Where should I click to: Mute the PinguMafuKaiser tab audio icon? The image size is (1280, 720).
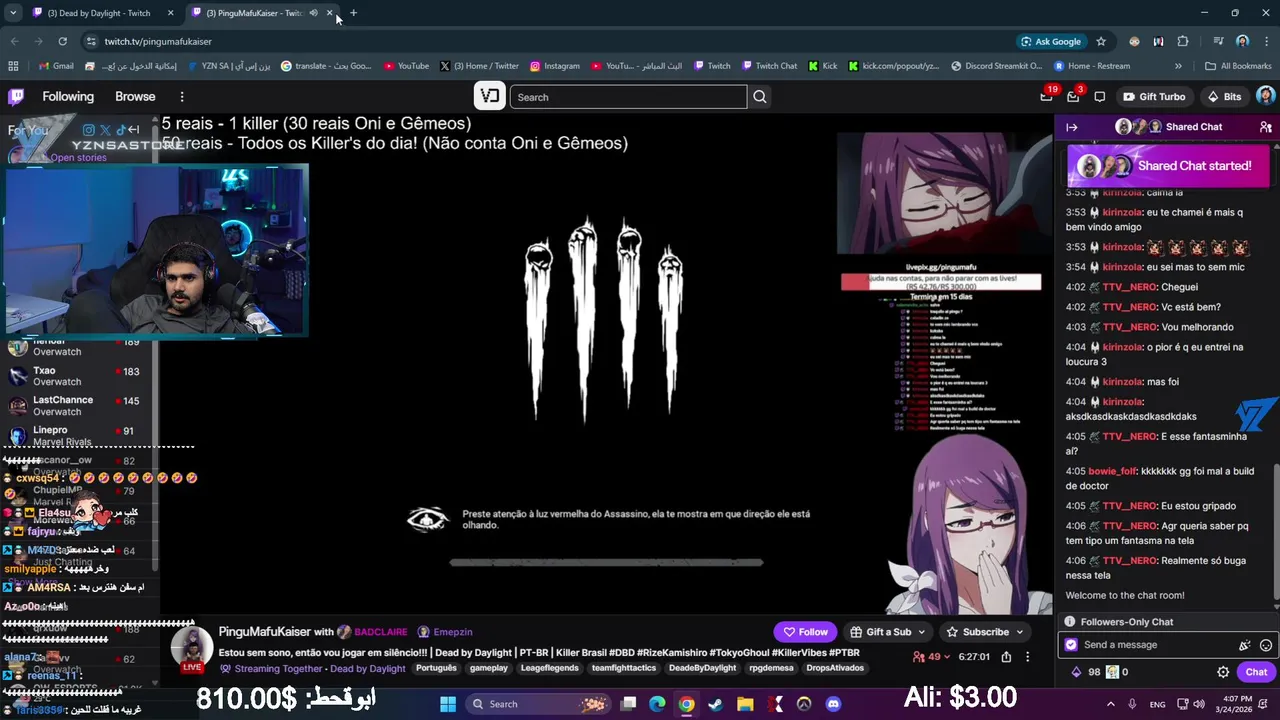(313, 13)
